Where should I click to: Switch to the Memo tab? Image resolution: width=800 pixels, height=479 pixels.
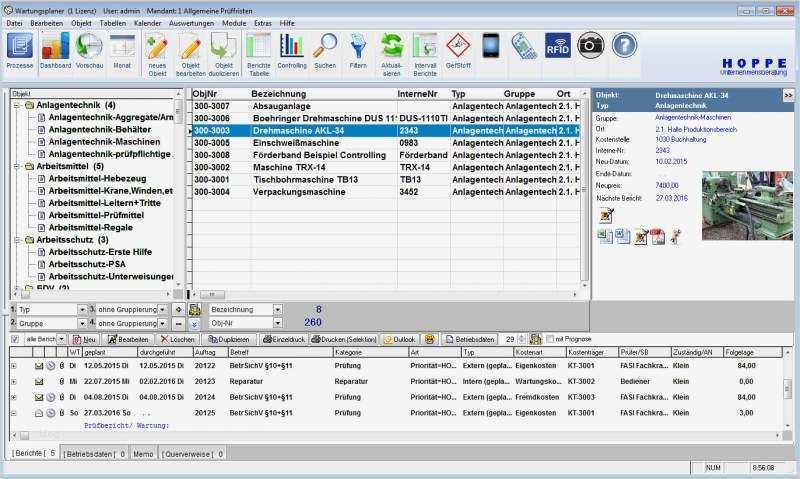coord(143,454)
